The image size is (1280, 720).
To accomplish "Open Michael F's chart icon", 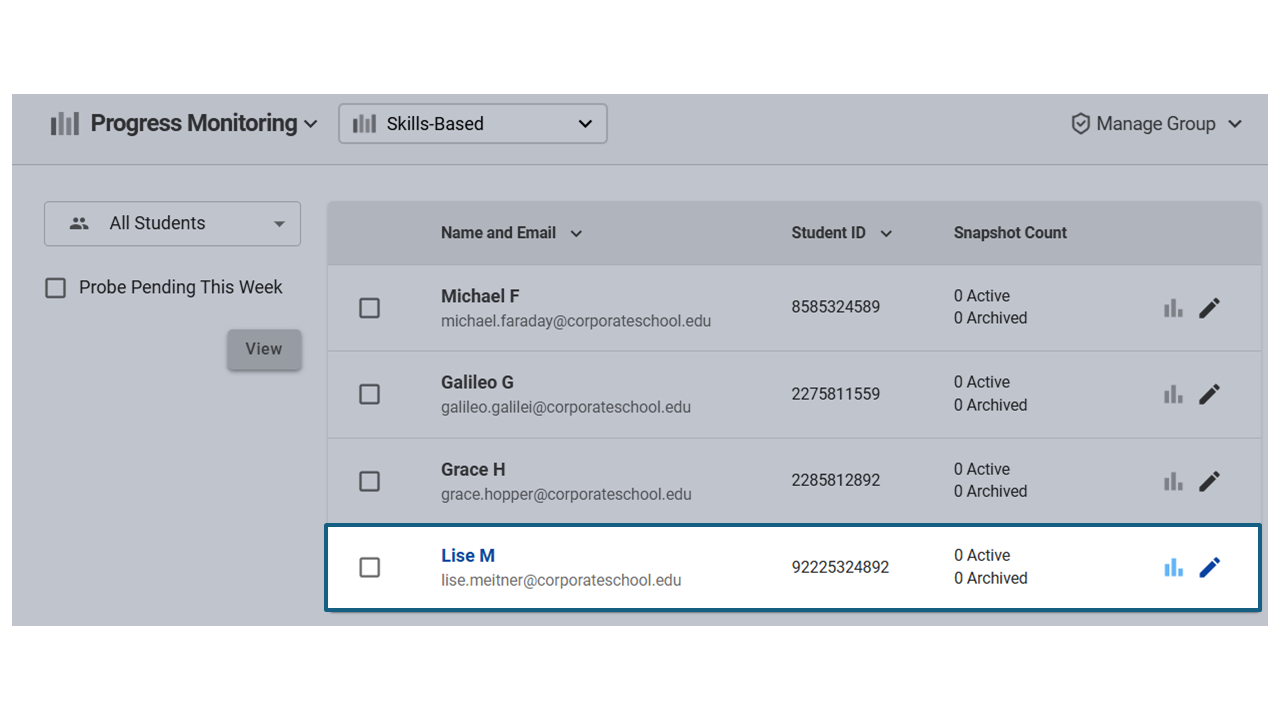I will click(1173, 308).
